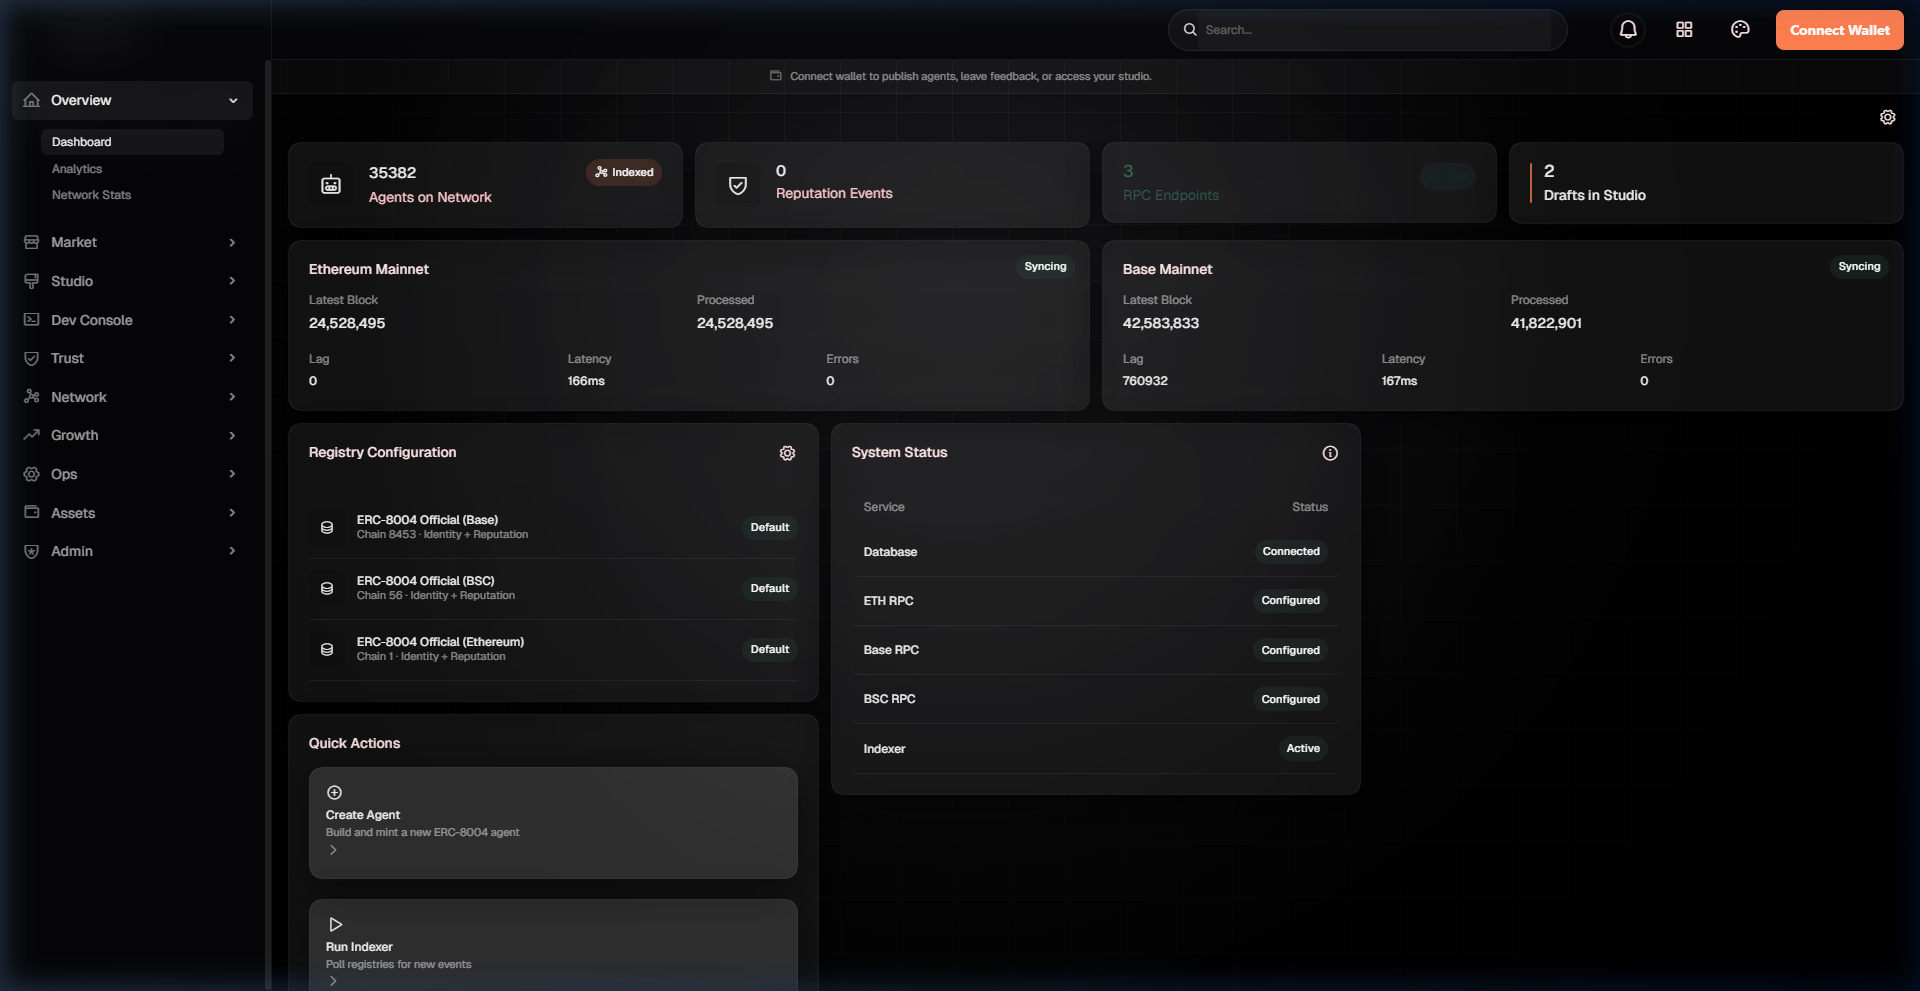Click the Dev Console terminal icon
This screenshot has height=991, width=1920.
tap(31, 320)
